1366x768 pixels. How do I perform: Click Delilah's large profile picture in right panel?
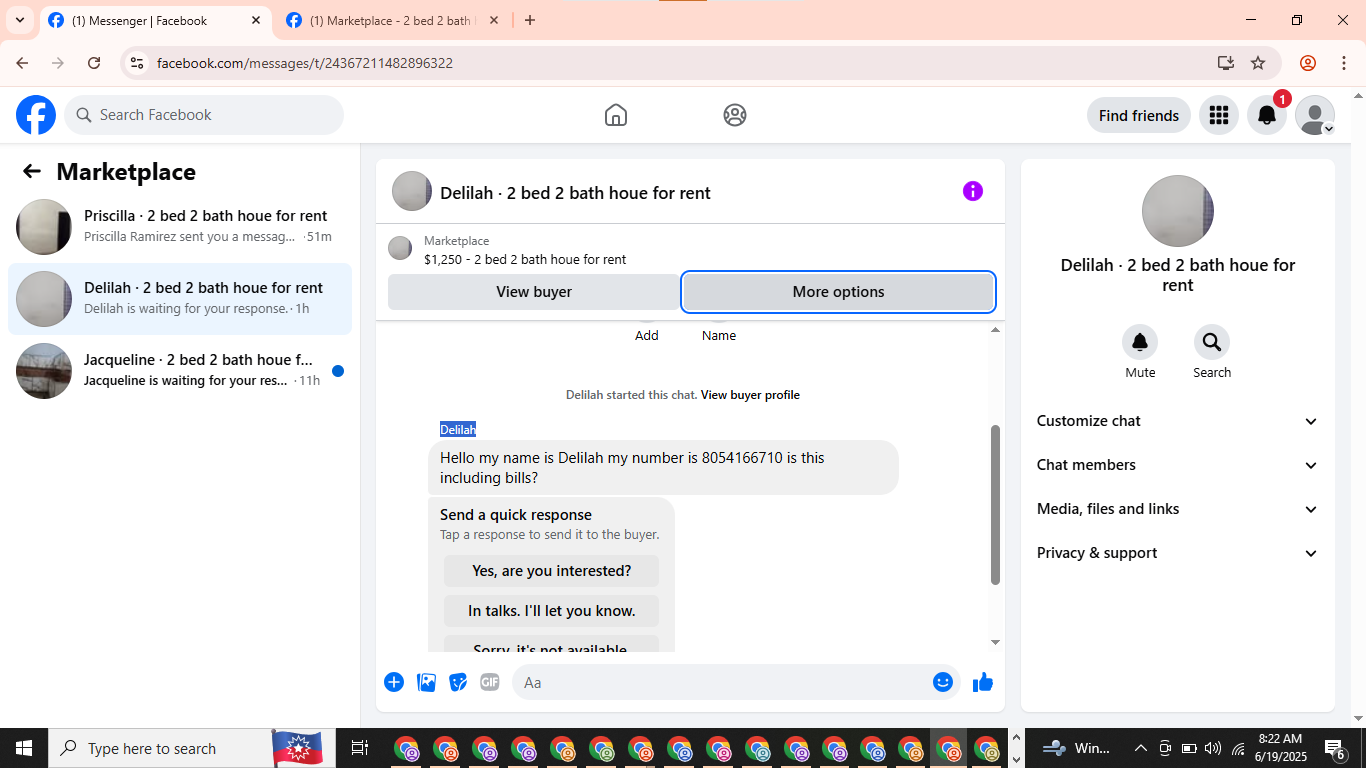pos(1178,211)
